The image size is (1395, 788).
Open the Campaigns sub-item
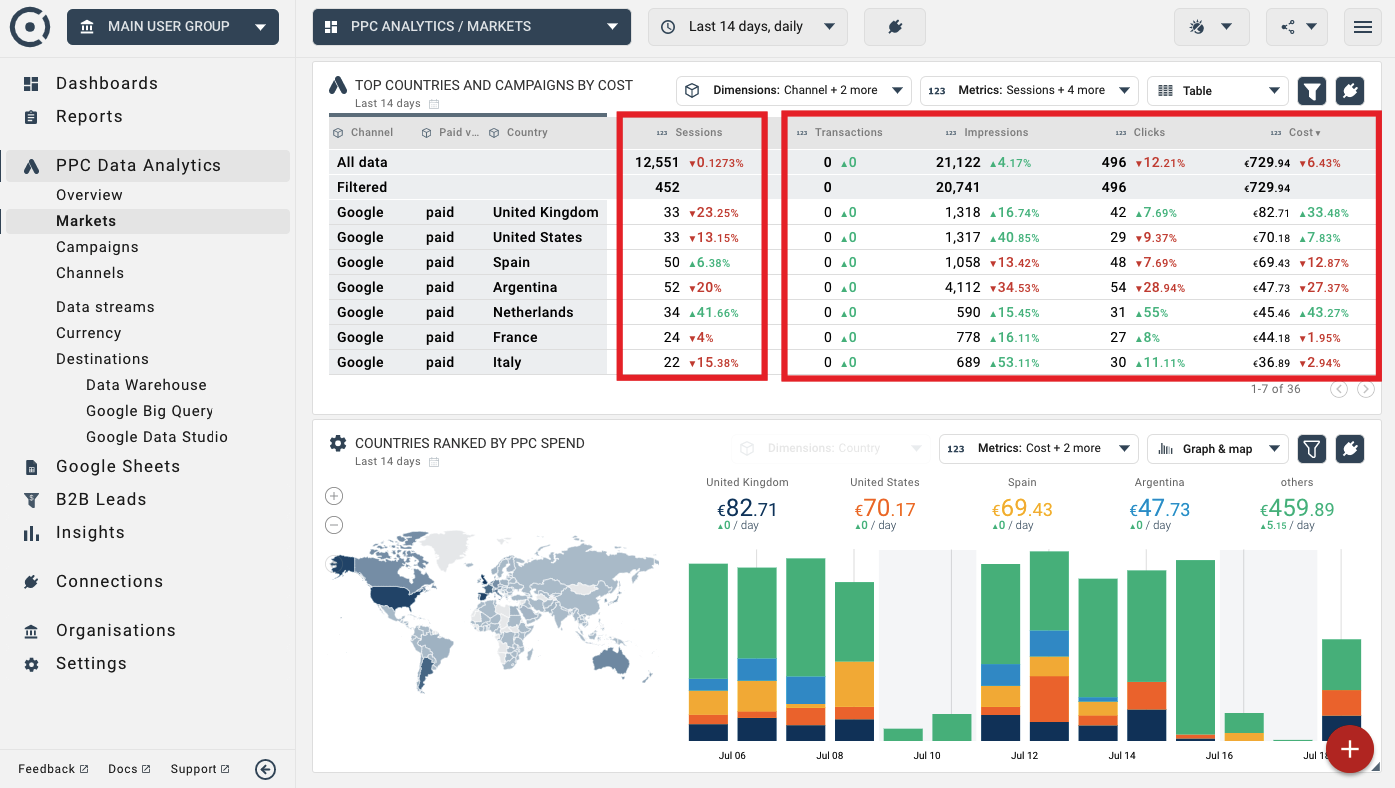[x=97, y=247]
